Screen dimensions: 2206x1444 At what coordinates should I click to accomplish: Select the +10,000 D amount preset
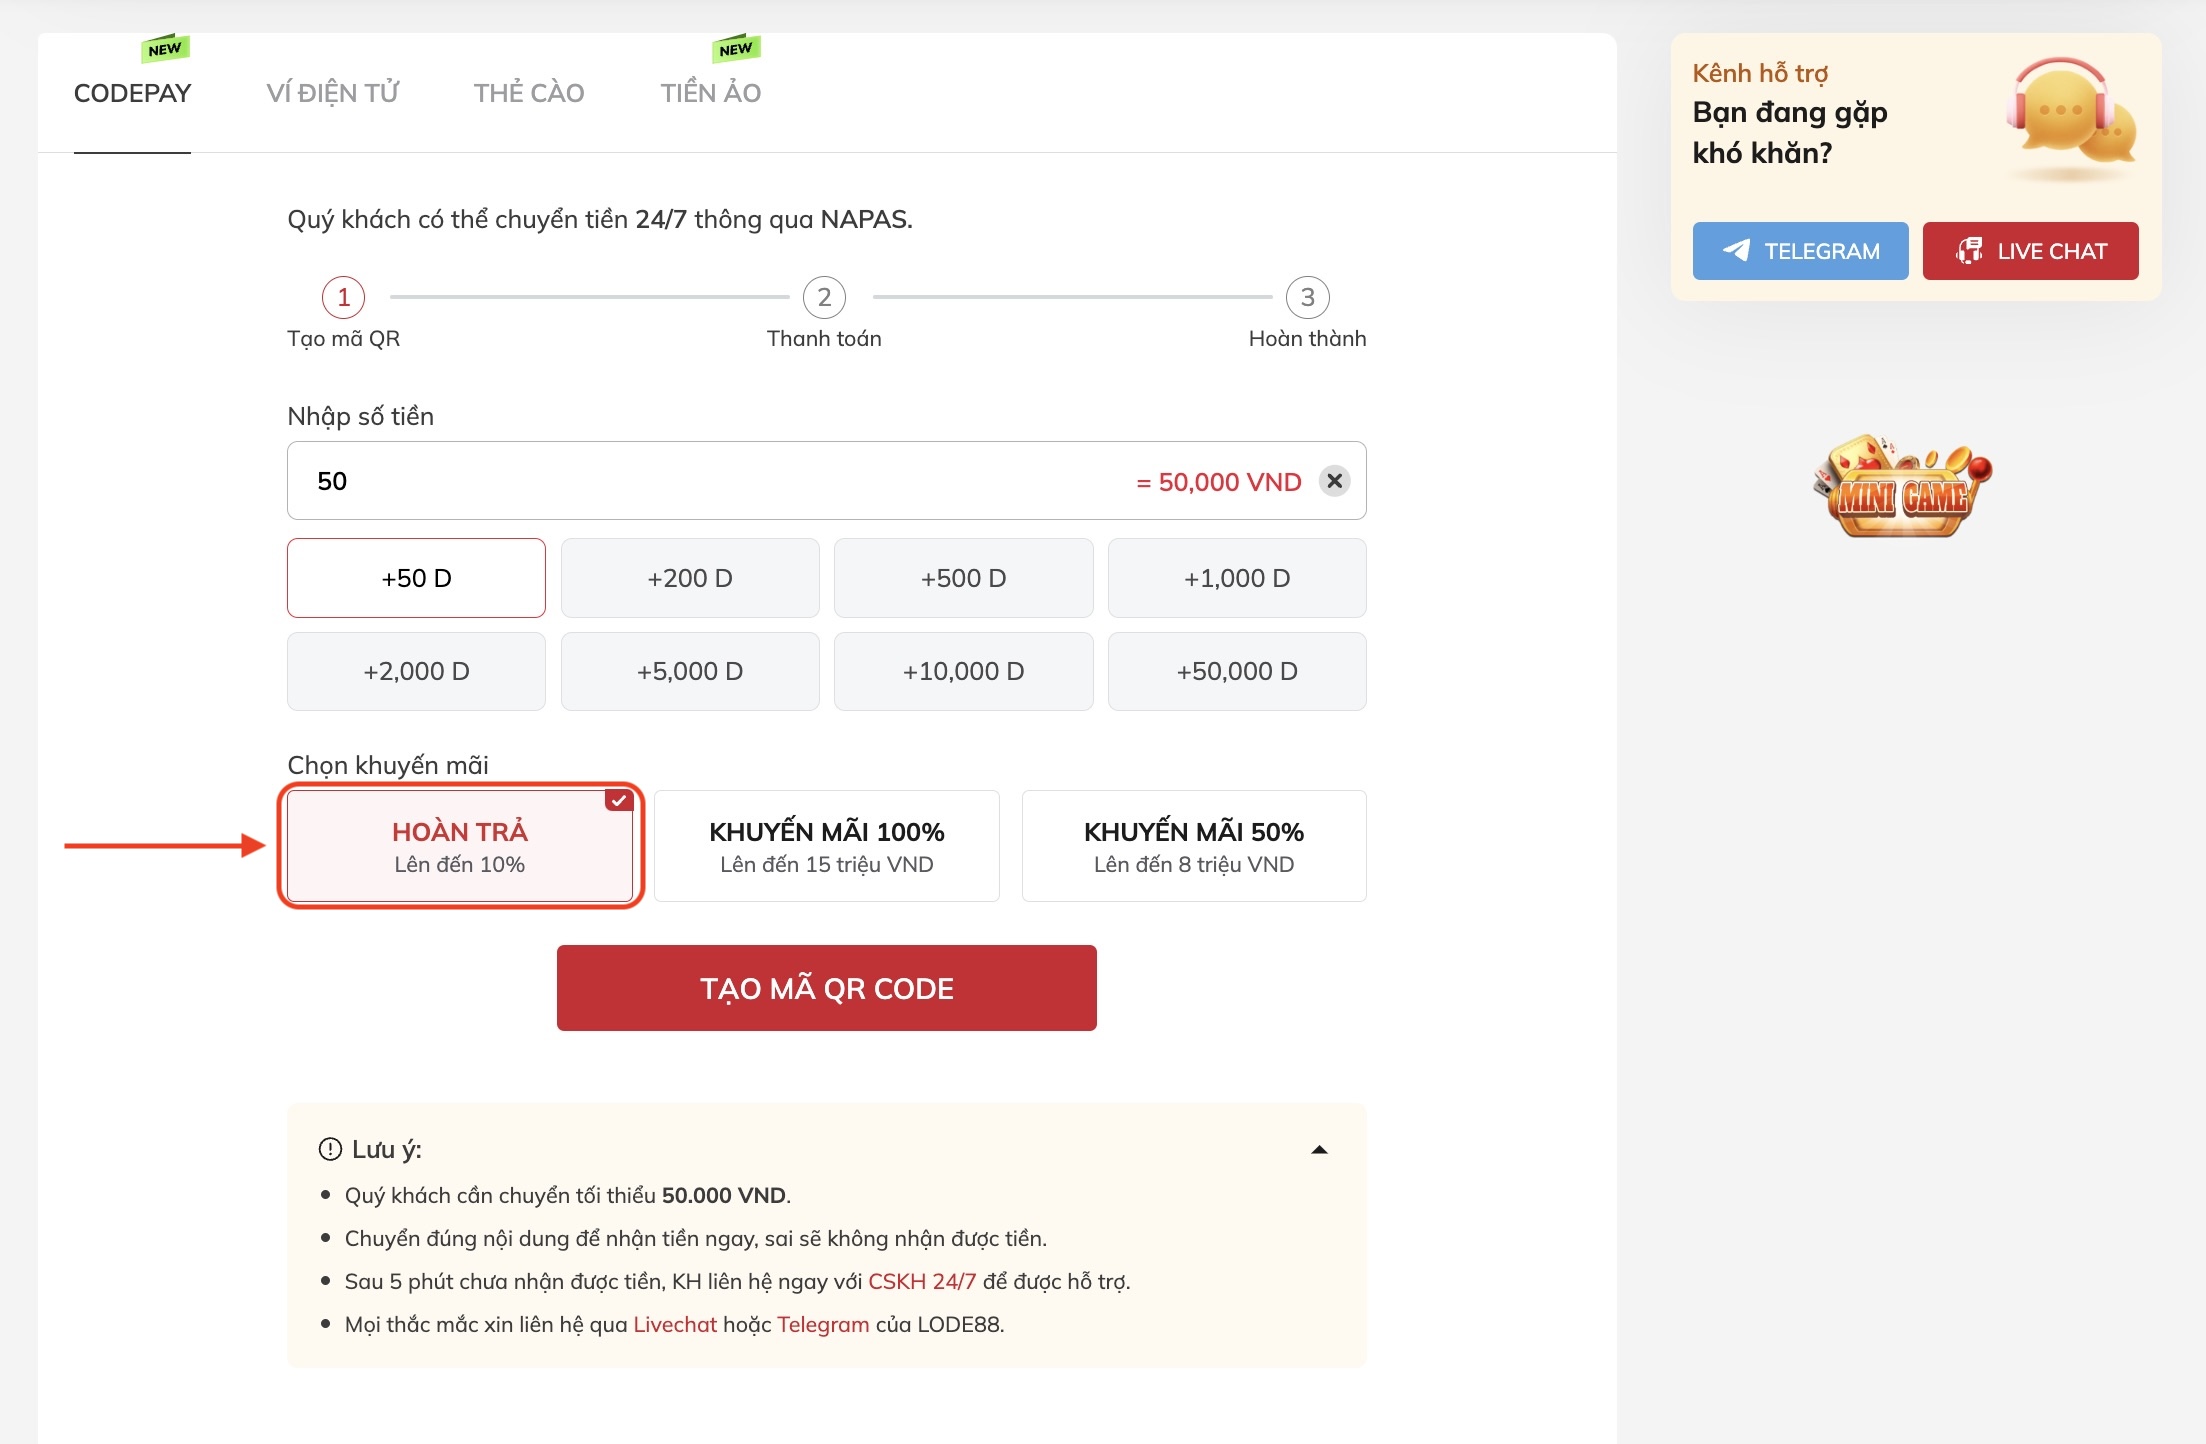click(x=963, y=671)
